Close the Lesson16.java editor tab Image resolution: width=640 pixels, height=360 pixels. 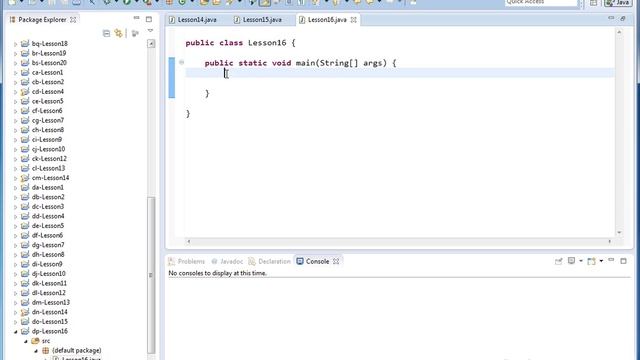pos(353,20)
